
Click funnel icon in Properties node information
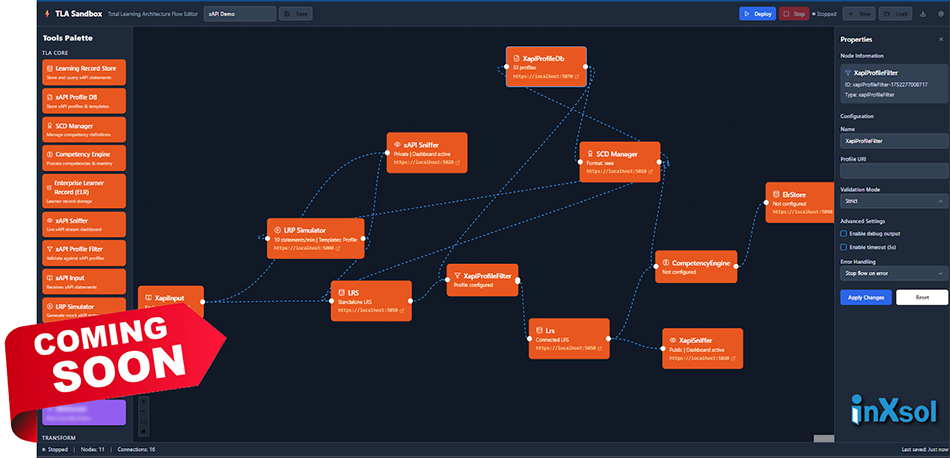coord(848,73)
